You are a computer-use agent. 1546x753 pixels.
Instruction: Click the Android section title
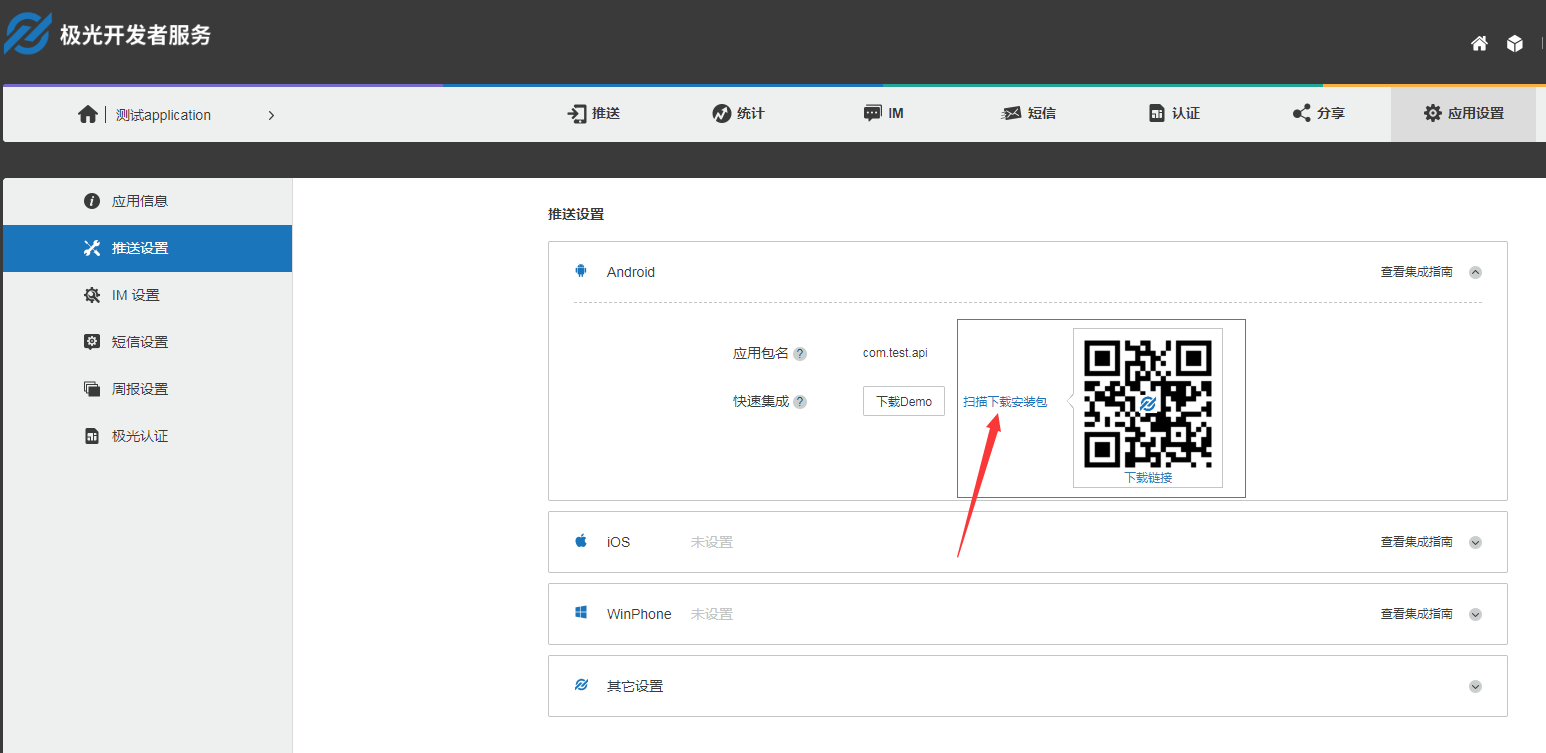point(631,272)
